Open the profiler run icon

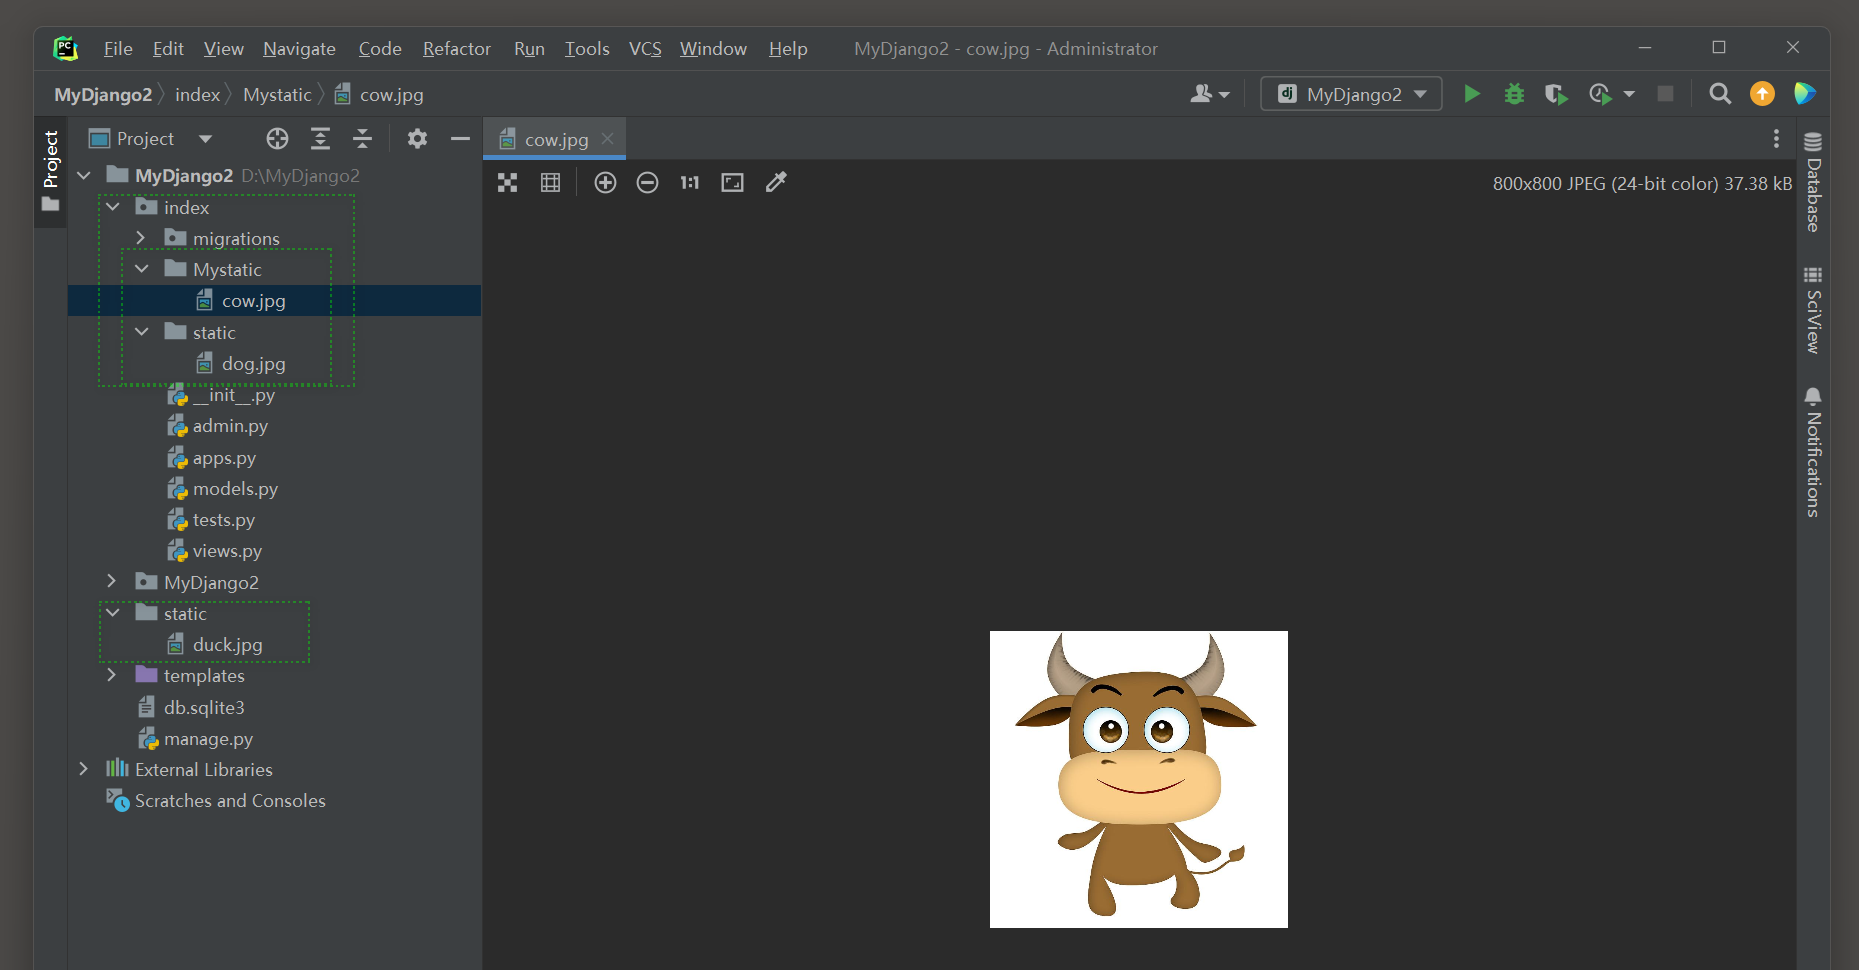pyautogui.click(x=1600, y=94)
